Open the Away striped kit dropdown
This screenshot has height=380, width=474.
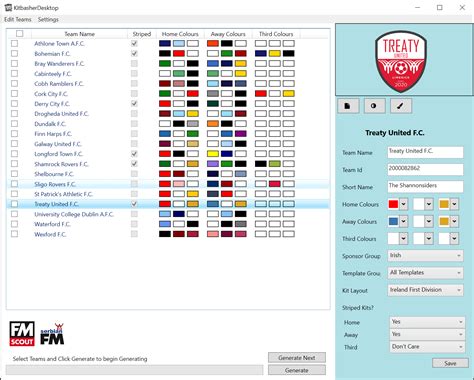click(x=427, y=334)
